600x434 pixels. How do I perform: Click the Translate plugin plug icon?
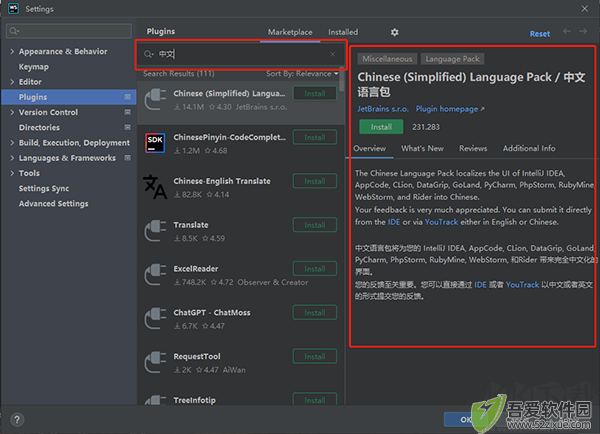[155, 231]
